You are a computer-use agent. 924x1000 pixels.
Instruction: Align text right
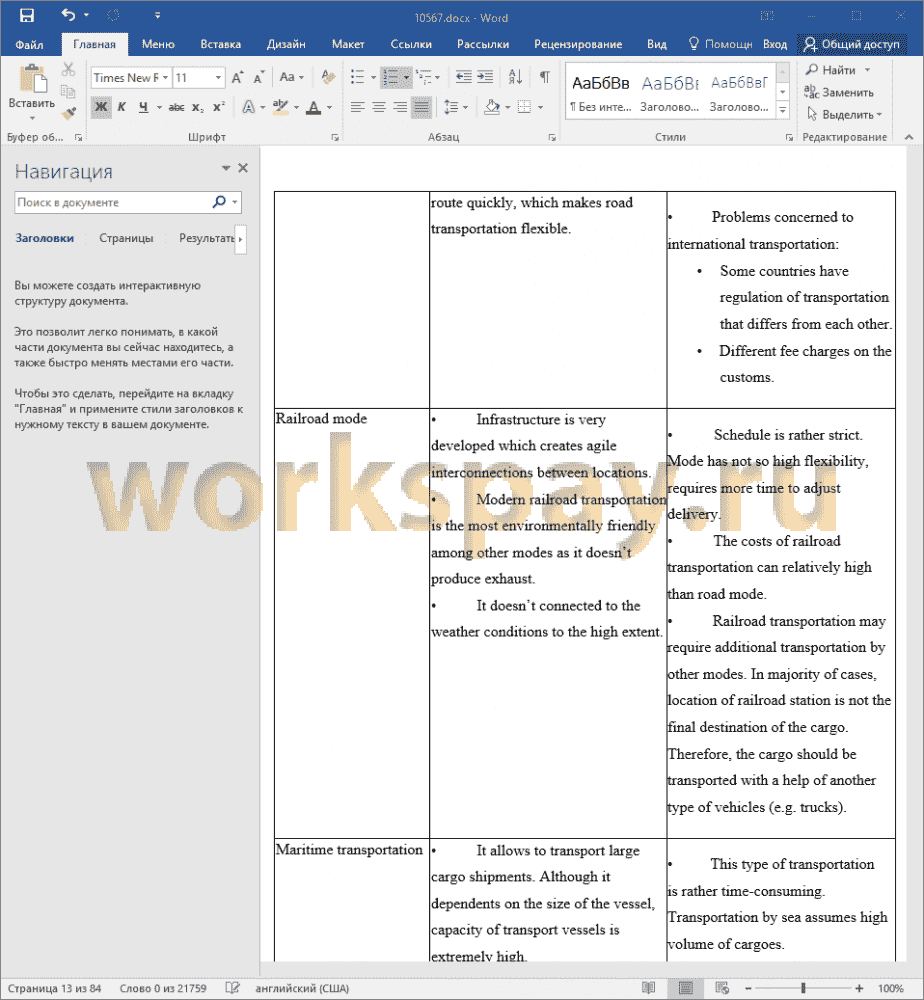tap(400, 107)
